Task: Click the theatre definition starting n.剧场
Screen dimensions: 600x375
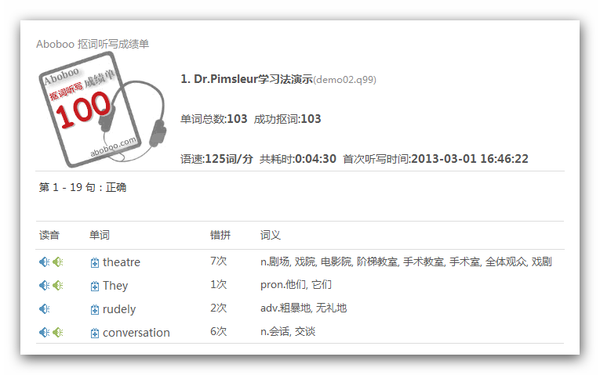Action: tap(406, 262)
